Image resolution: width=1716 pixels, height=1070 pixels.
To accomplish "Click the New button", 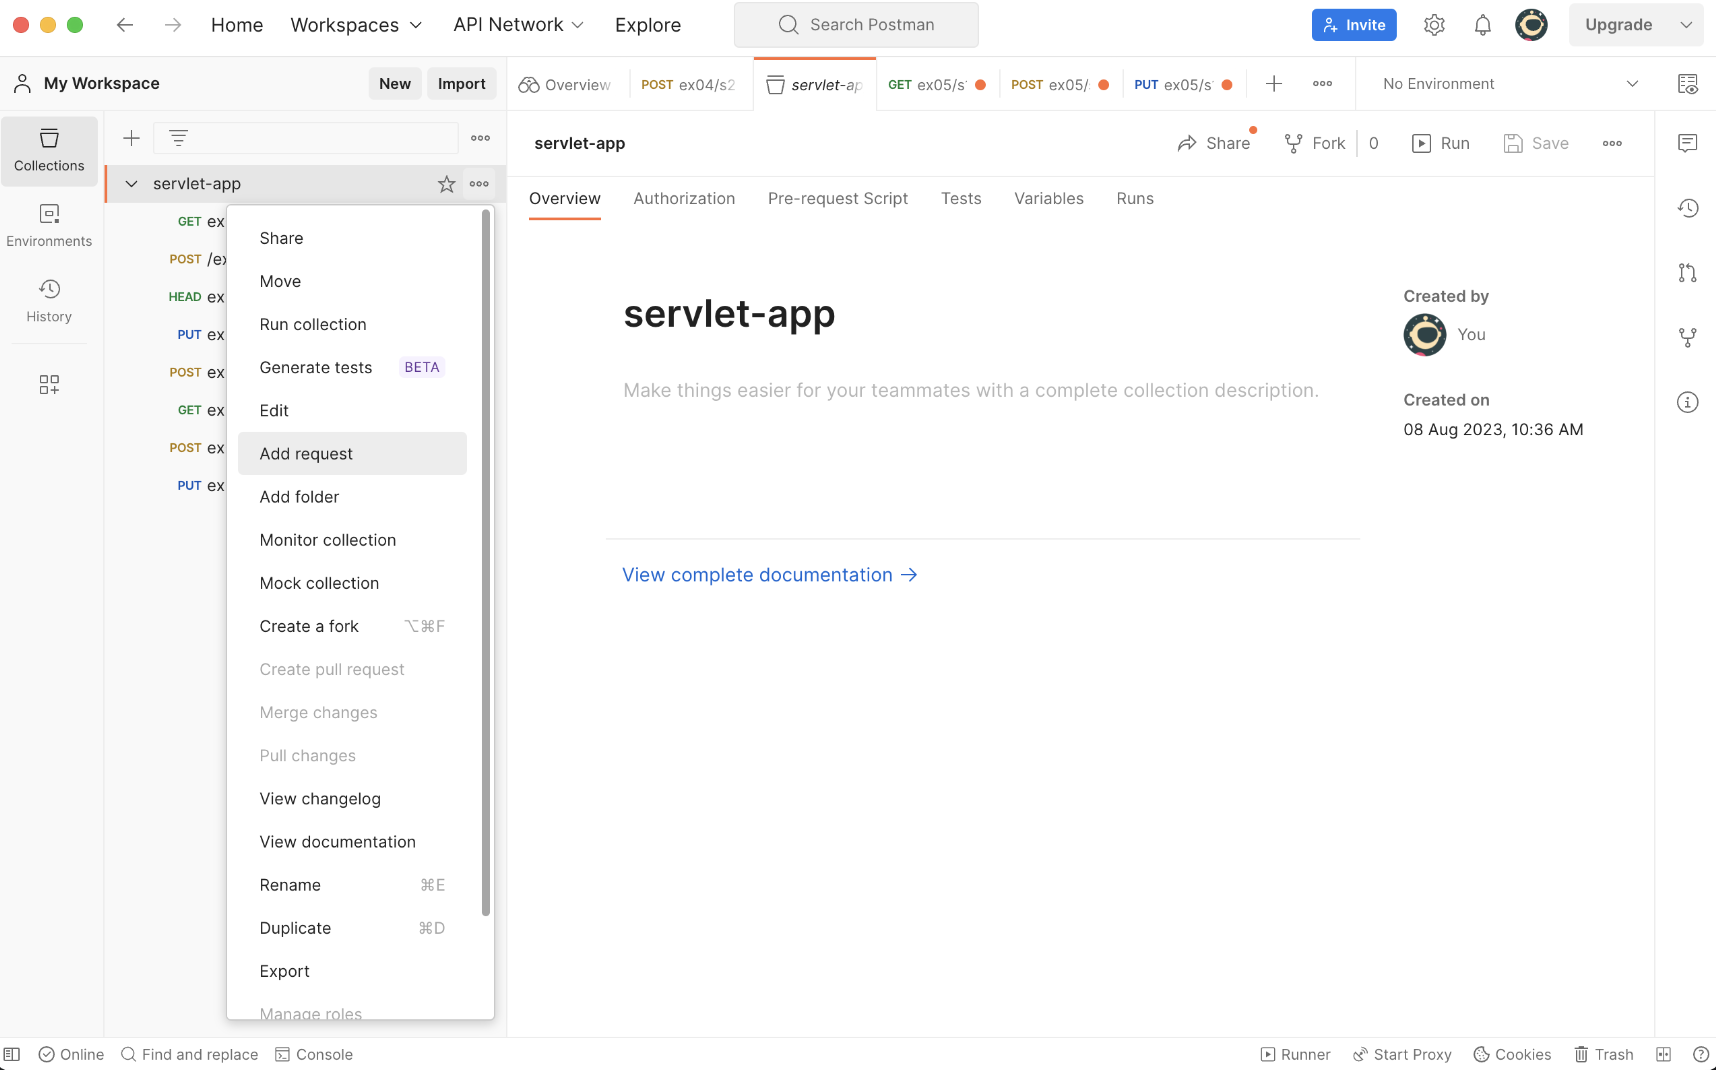I will pyautogui.click(x=395, y=84).
